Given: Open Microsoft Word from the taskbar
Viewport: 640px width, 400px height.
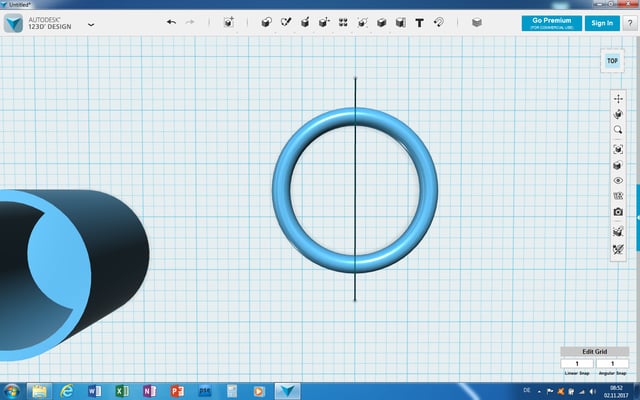Looking at the screenshot, I should [94, 391].
